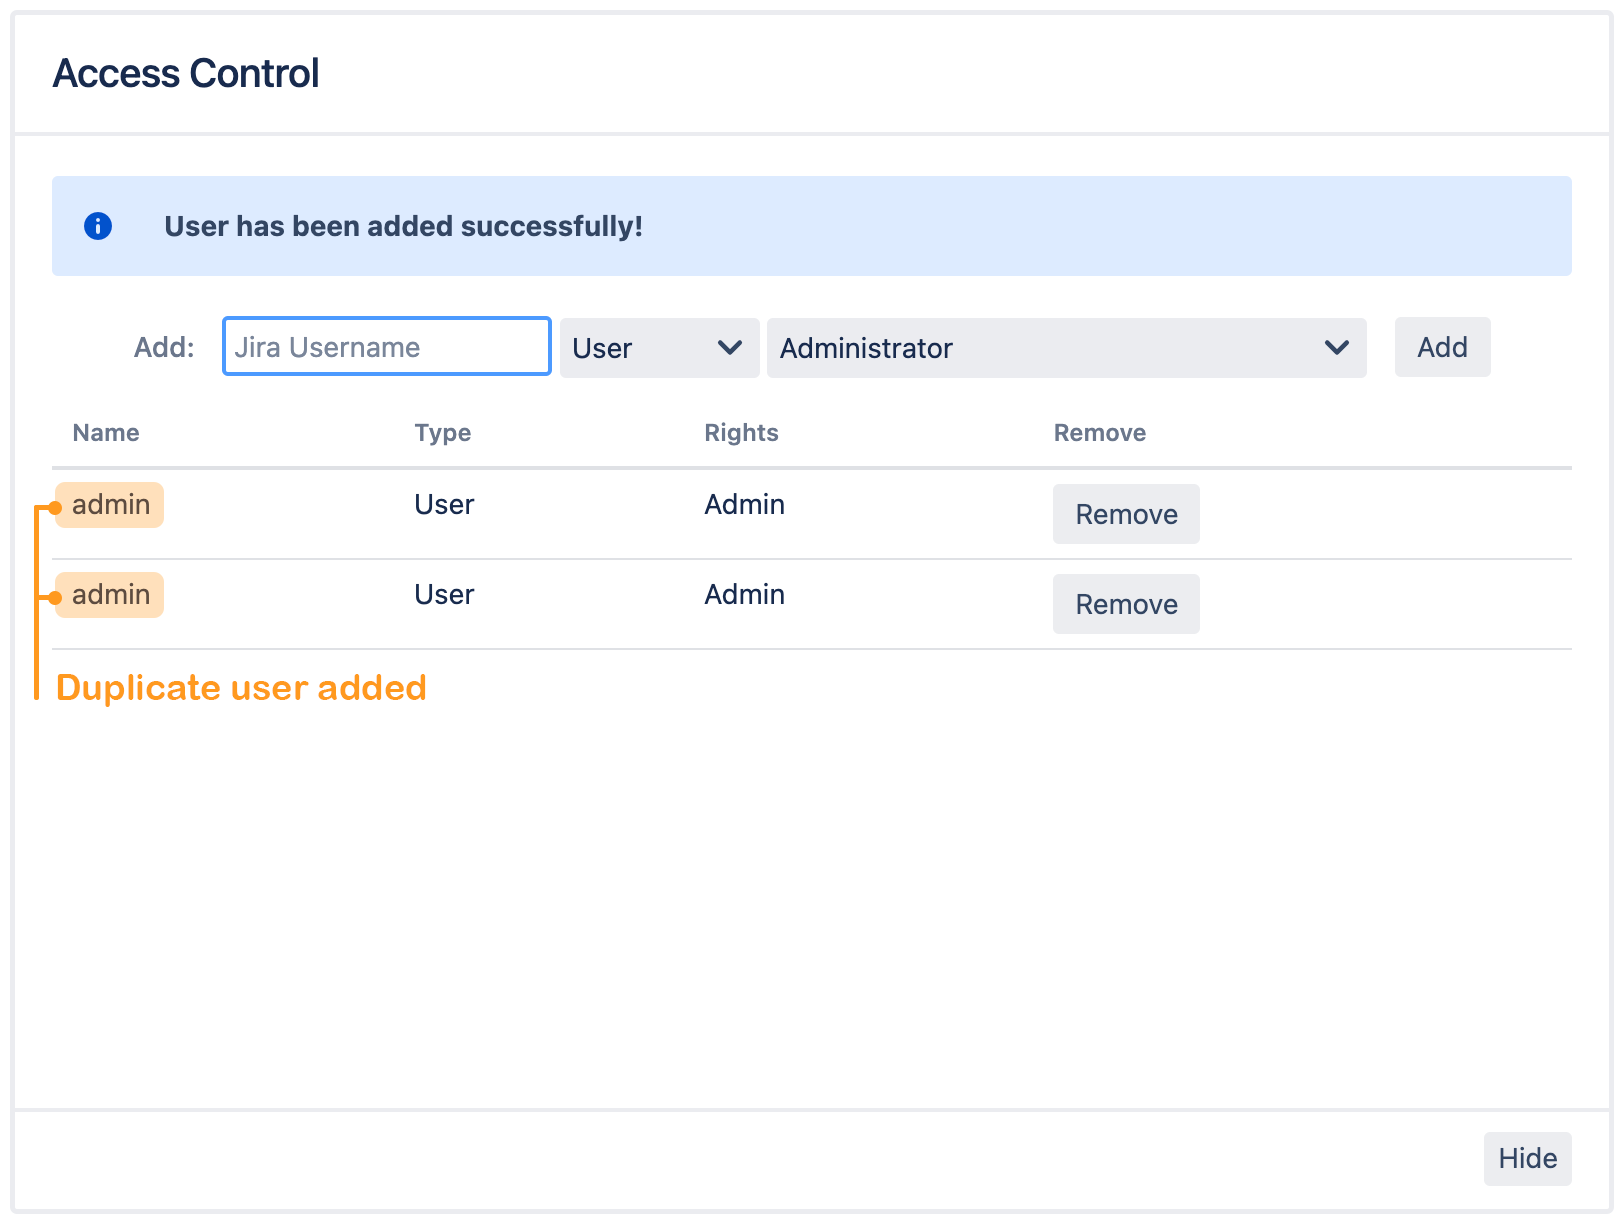Click the Add button to submit user
The height and width of the screenshot is (1224, 1624).
coord(1442,347)
